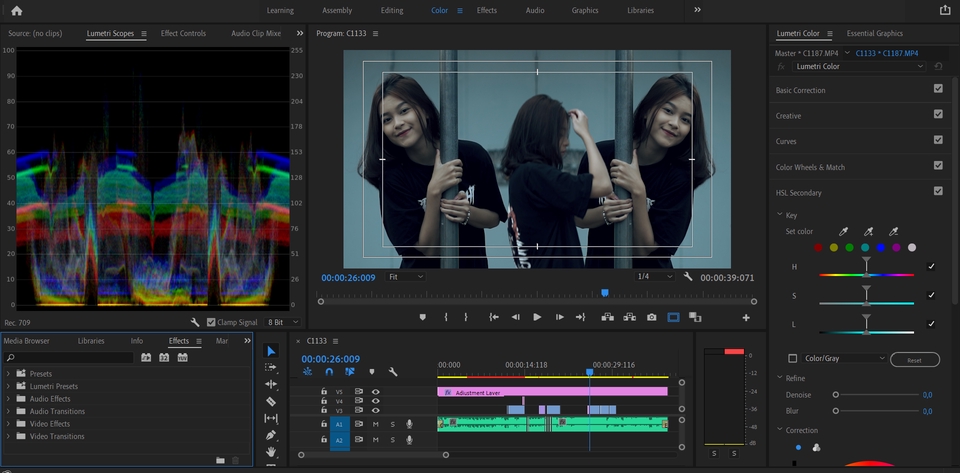Open the 1/4 playback resolution dropdown
Viewport: 960px width, 473px height.
click(x=654, y=277)
